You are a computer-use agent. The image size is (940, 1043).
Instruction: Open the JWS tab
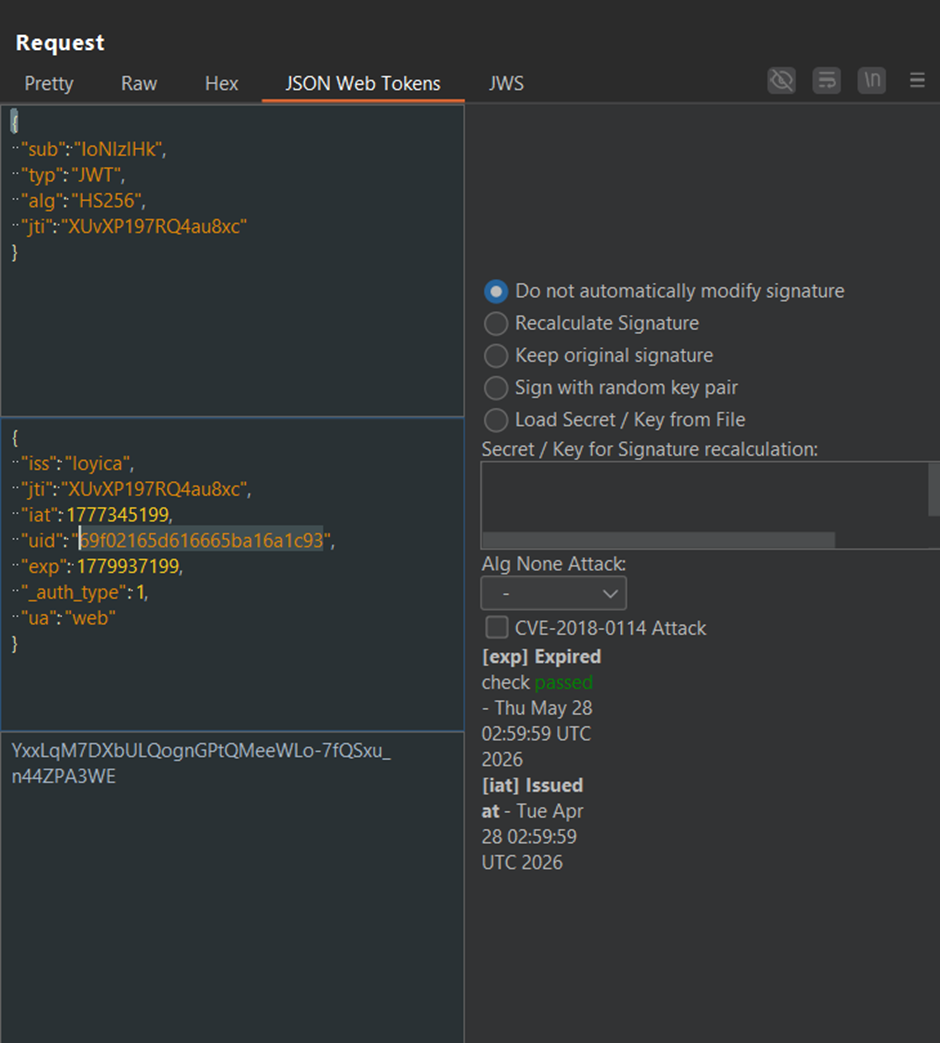[x=506, y=83]
